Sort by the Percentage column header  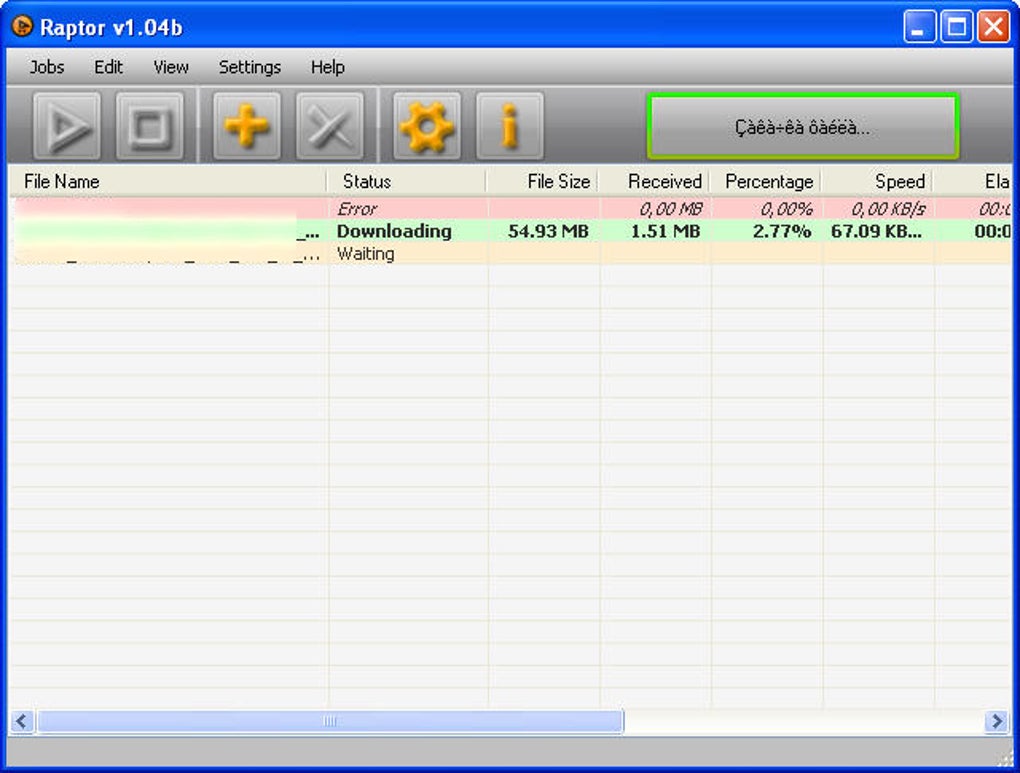(x=766, y=182)
